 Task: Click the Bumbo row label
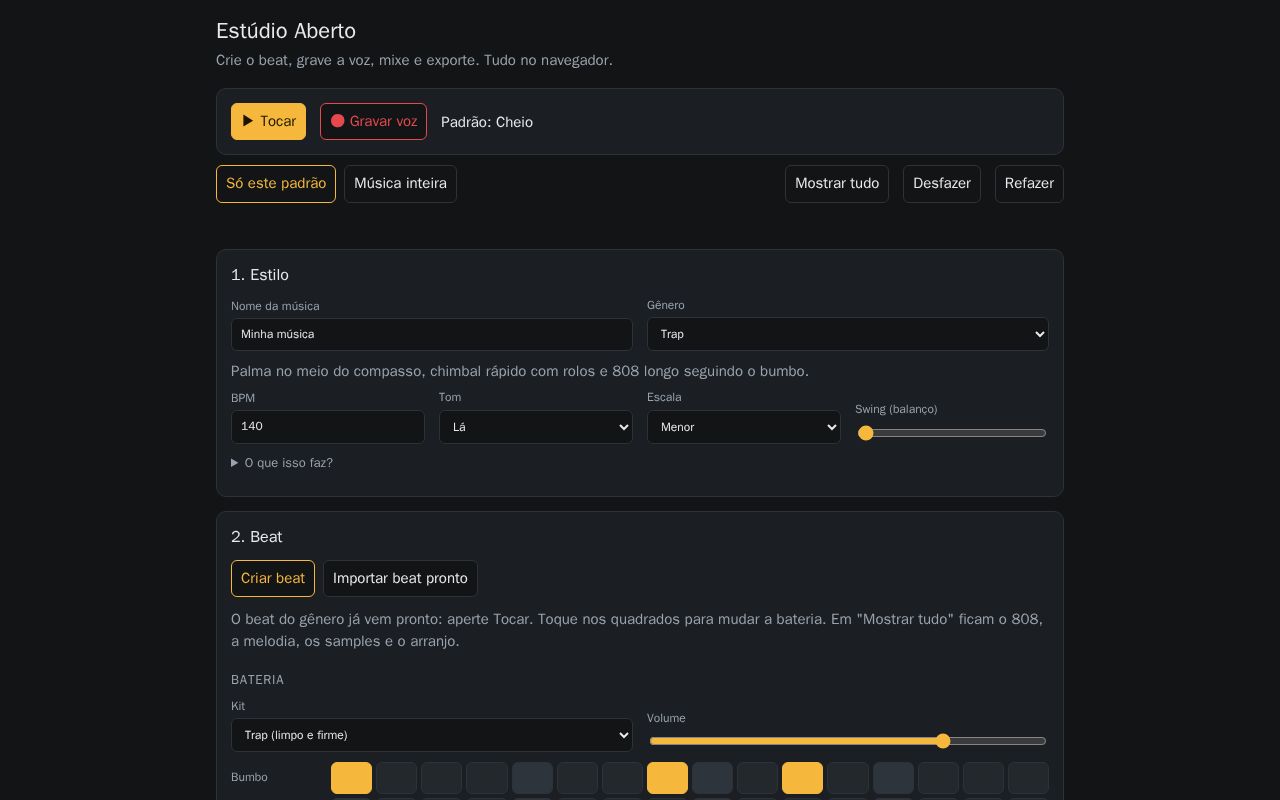[x=249, y=777]
